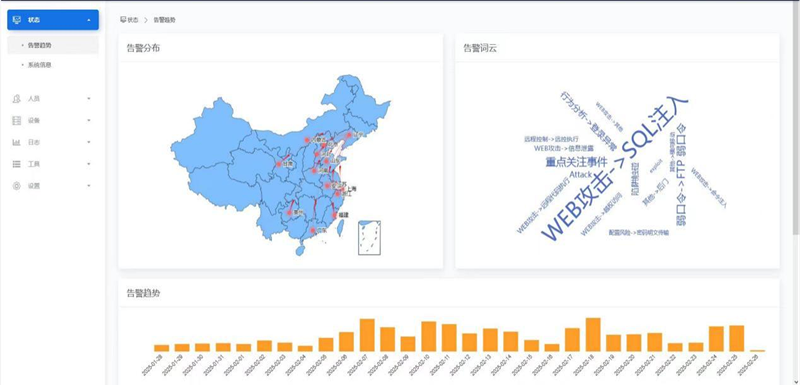Screen dimensions: 800x385
Task: Expand the 设备 menu arrow
Action: pos(89,121)
